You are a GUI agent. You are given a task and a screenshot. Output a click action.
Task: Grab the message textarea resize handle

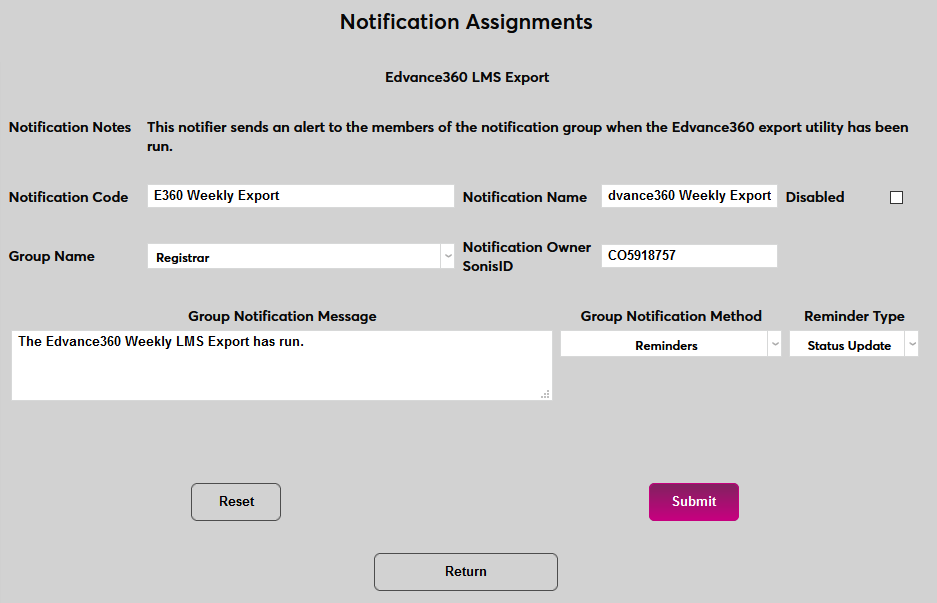(x=545, y=394)
